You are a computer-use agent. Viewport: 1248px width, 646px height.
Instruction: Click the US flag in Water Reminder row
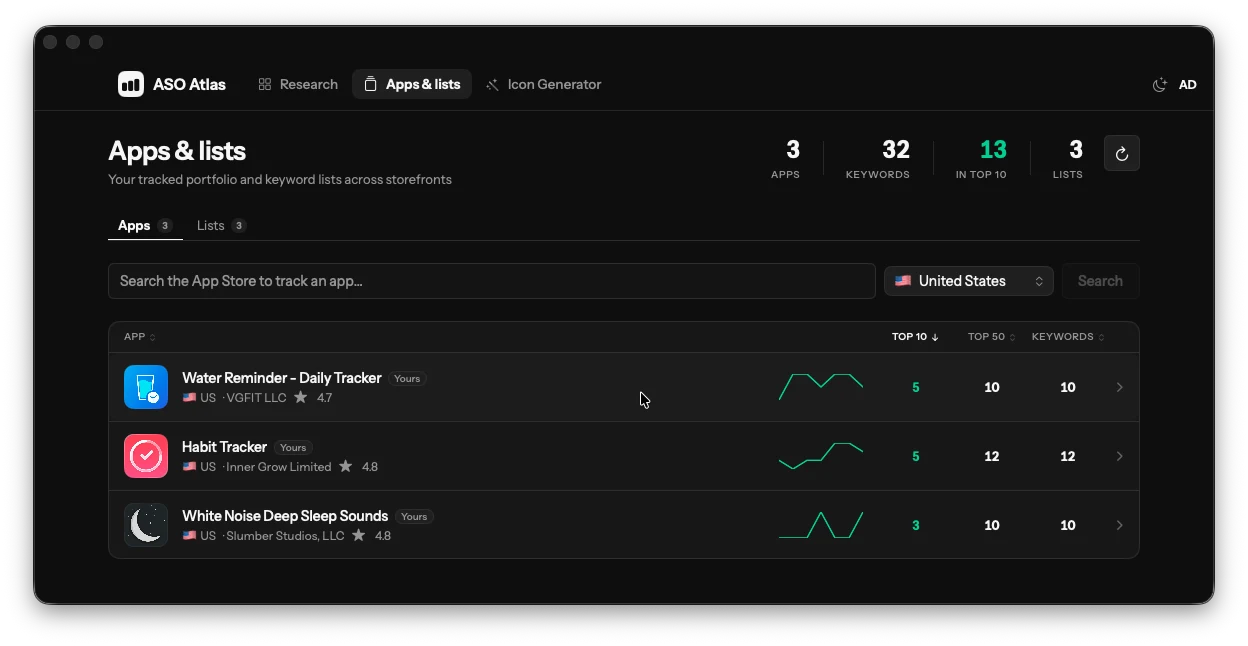click(189, 398)
